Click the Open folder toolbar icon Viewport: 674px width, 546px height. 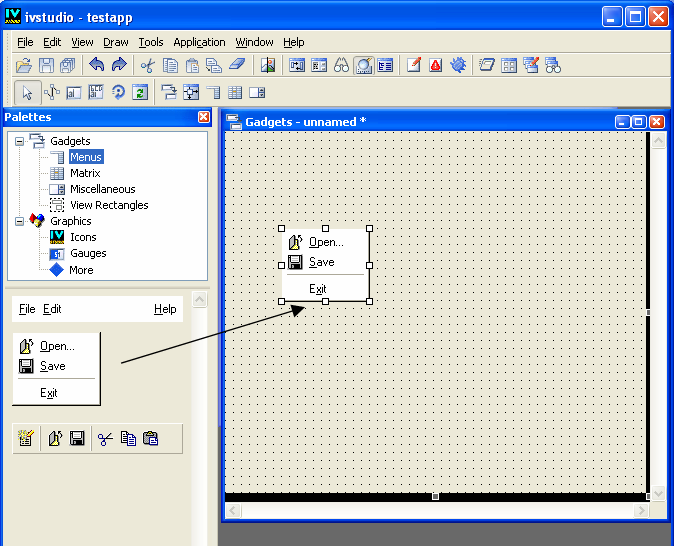pos(25,66)
